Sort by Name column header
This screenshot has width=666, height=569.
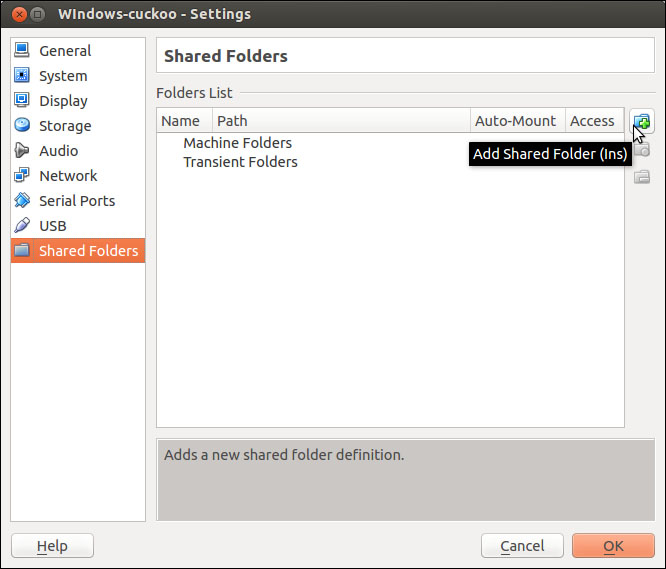[185, 121]
